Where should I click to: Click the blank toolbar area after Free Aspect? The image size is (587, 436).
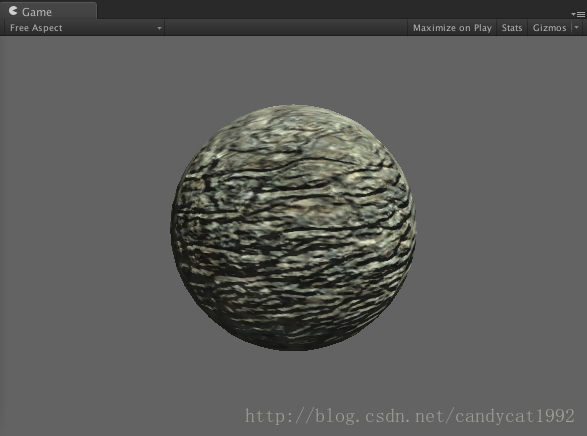click(286, 28)
